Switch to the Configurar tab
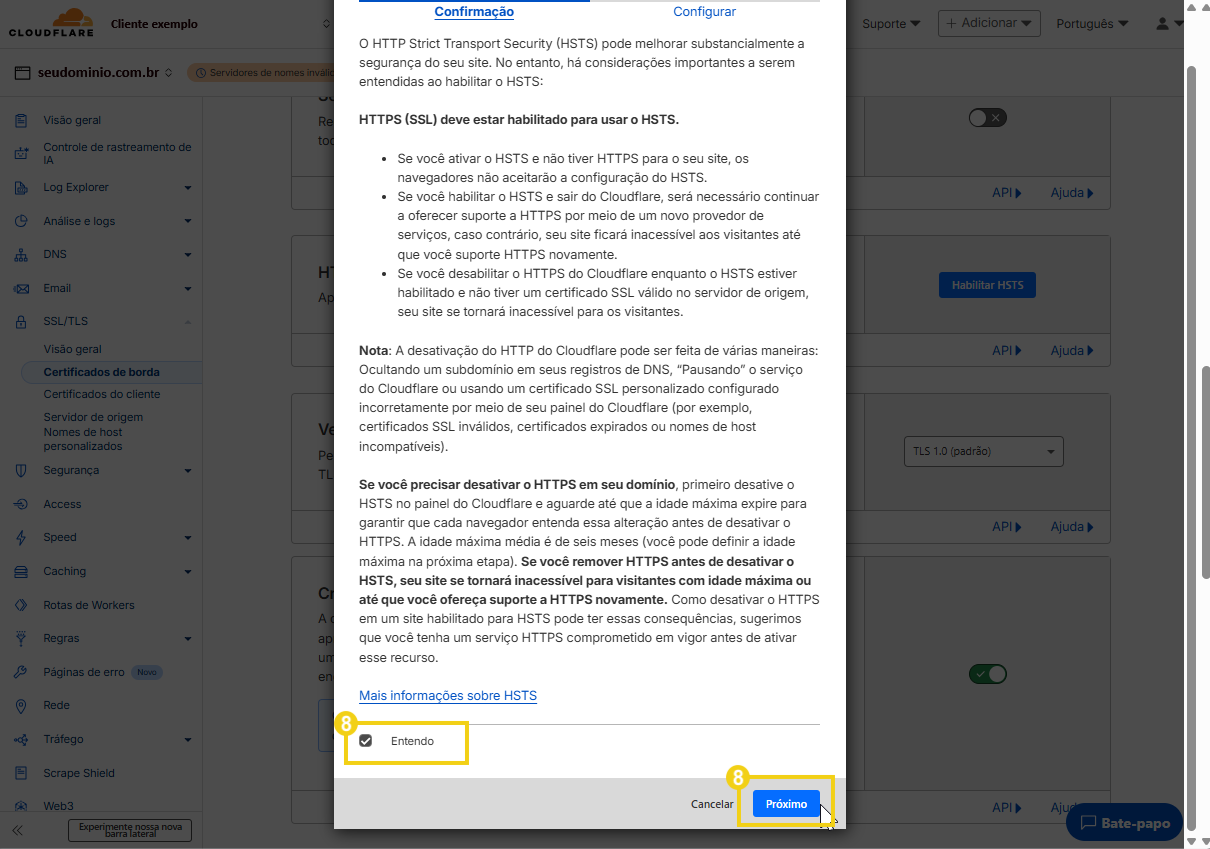The height and width of the screenshot is (849, 1210). (704, 11)
